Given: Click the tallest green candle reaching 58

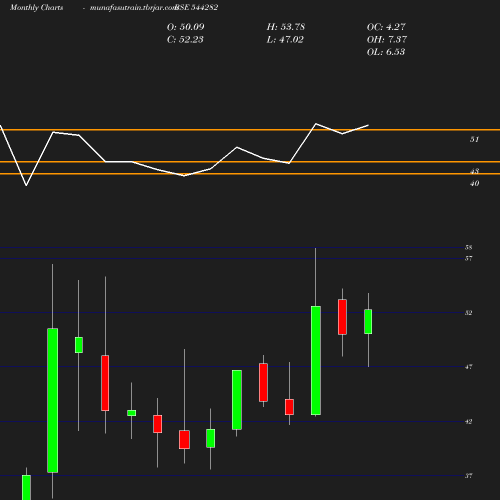Looking at the screenshot, I should (x=316, y=360).
